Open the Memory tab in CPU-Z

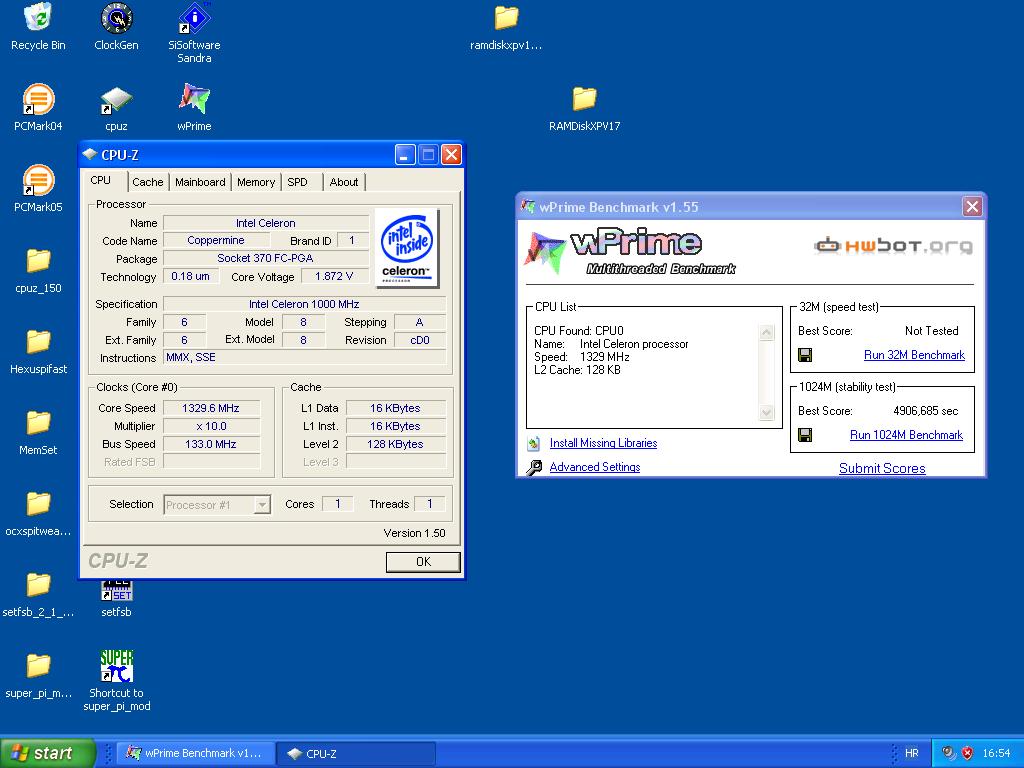point(256,182)
